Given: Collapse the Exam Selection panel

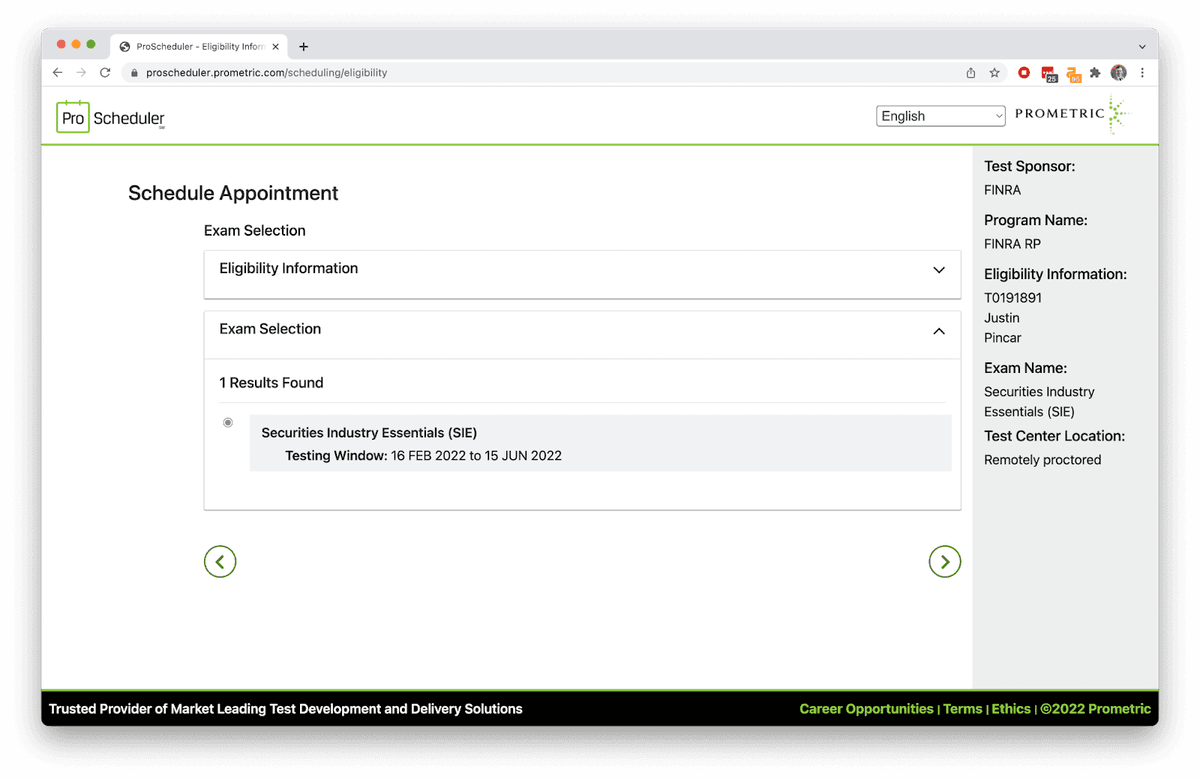Looking at the screenshot, I should click(x=938, y=331).
